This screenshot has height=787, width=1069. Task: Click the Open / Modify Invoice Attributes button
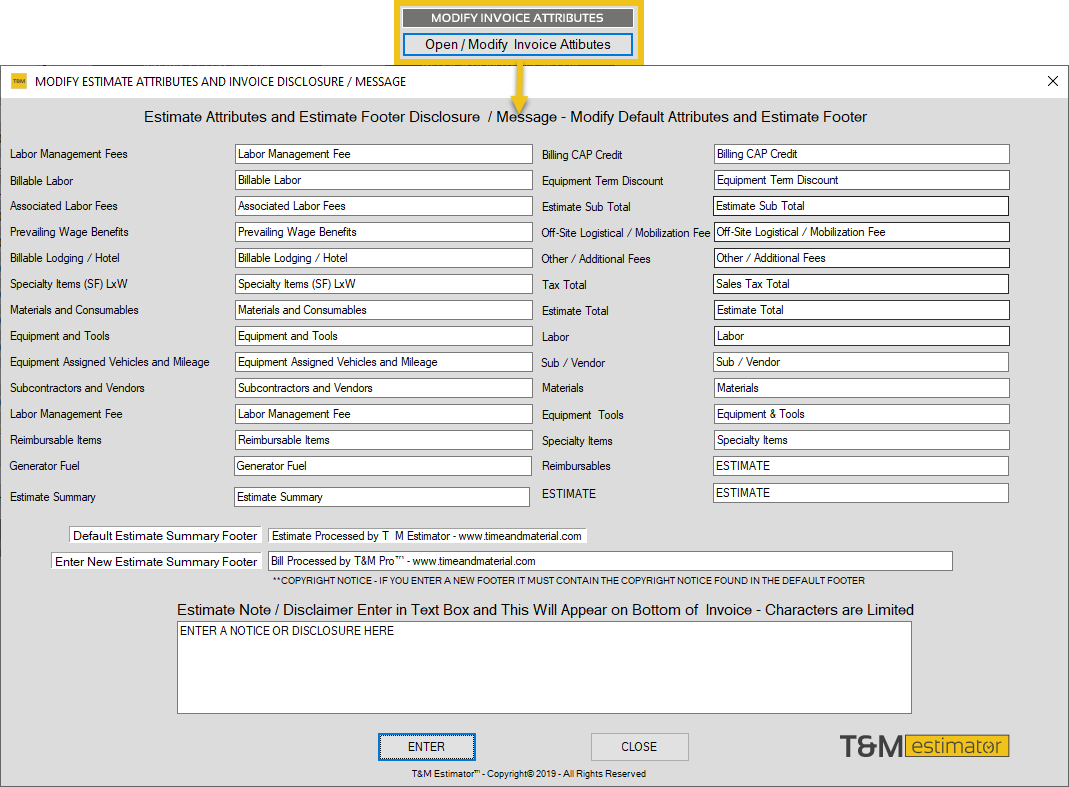pos(518,44)
